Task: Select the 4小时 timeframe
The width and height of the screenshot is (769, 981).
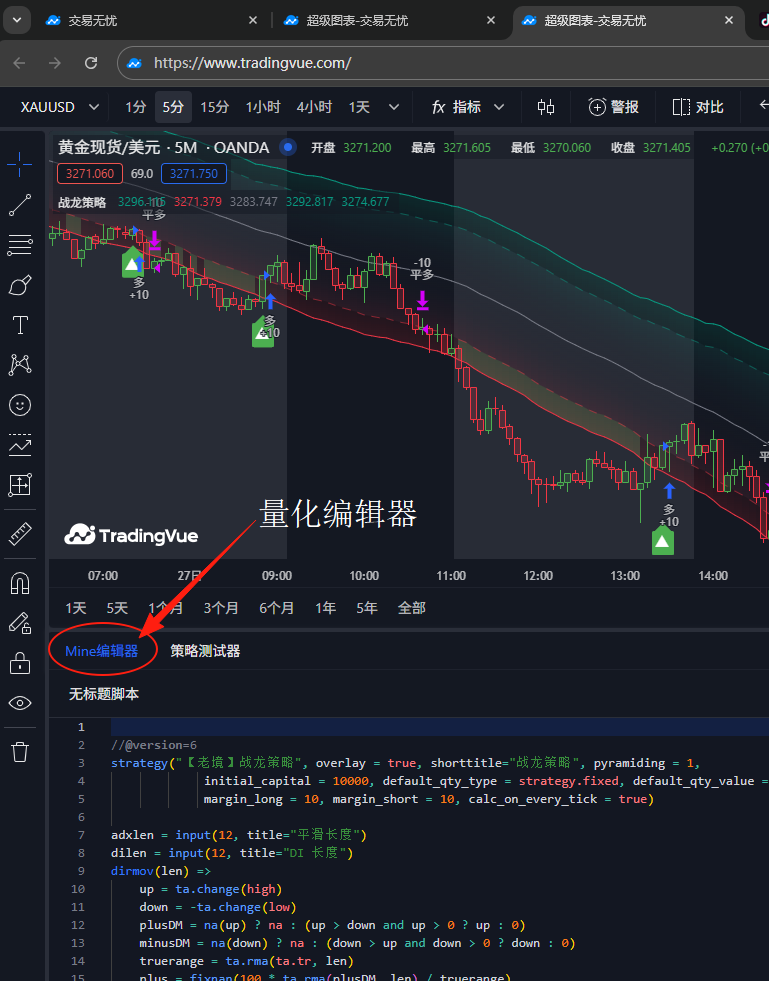Action: tap(314, 107)
